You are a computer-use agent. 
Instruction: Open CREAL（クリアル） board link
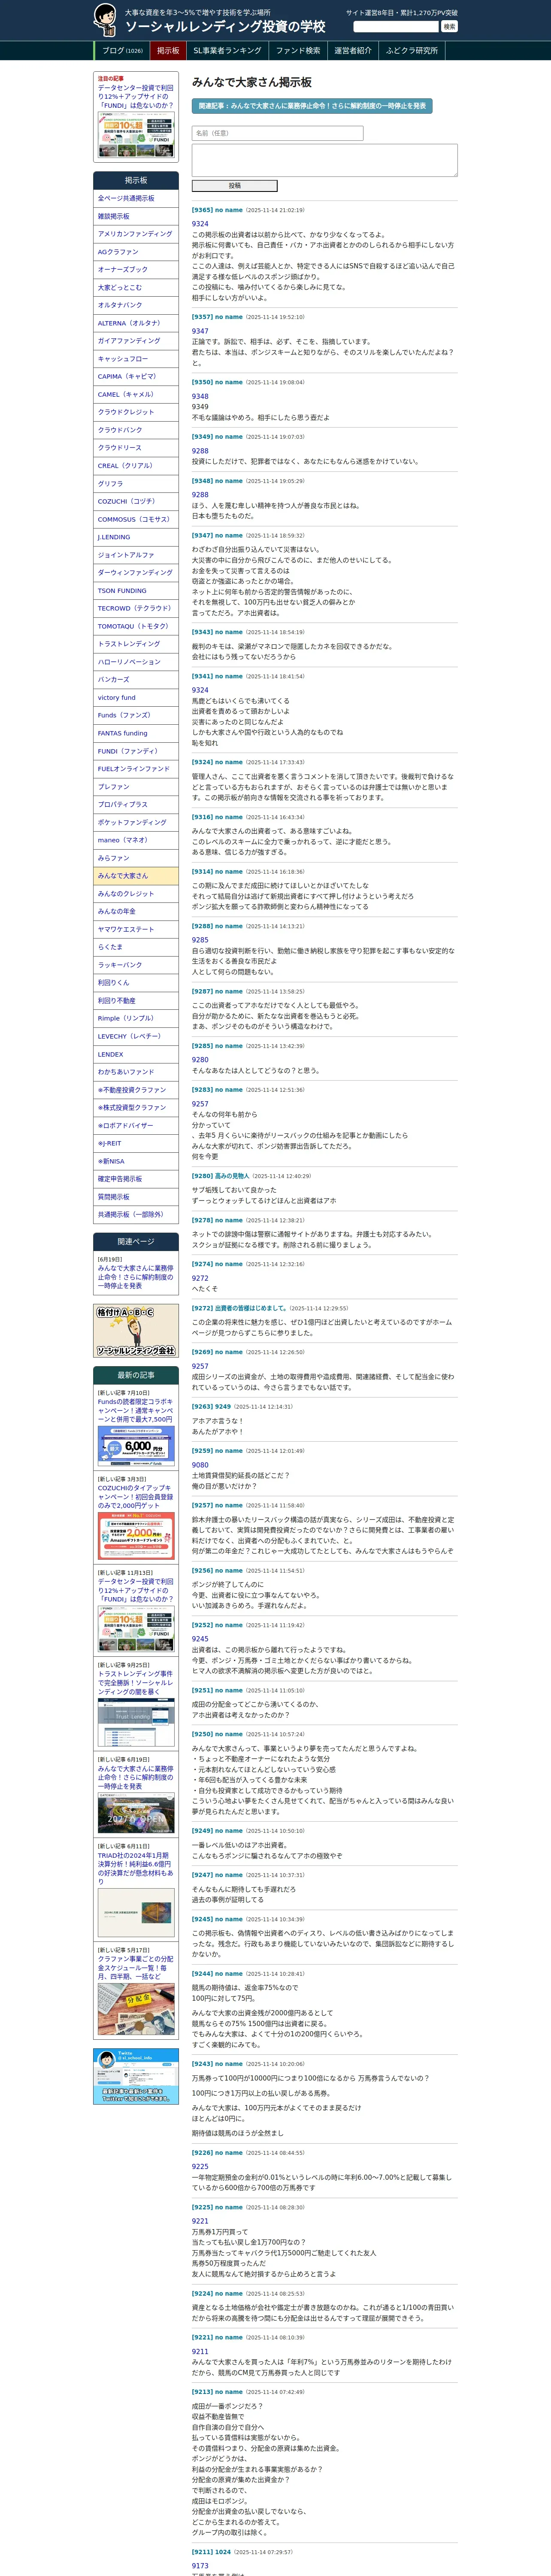(x=136, y=466)
